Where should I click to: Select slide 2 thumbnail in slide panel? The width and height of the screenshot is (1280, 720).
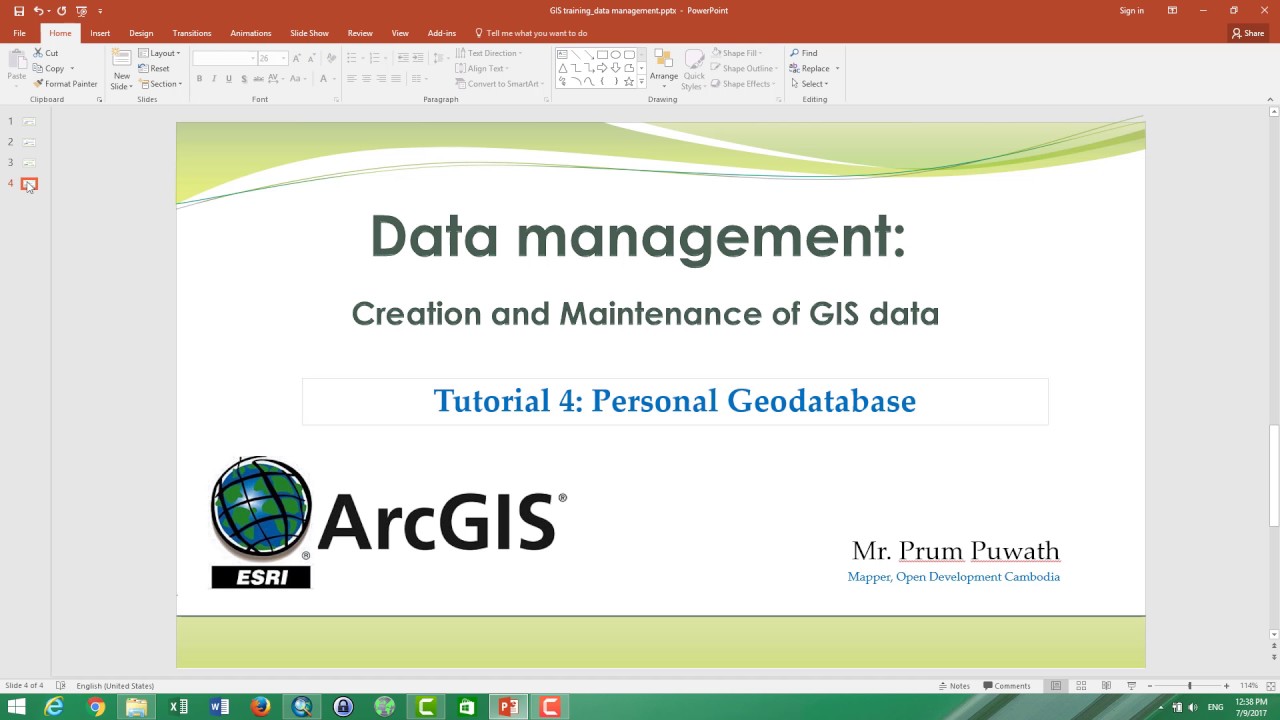29,142
